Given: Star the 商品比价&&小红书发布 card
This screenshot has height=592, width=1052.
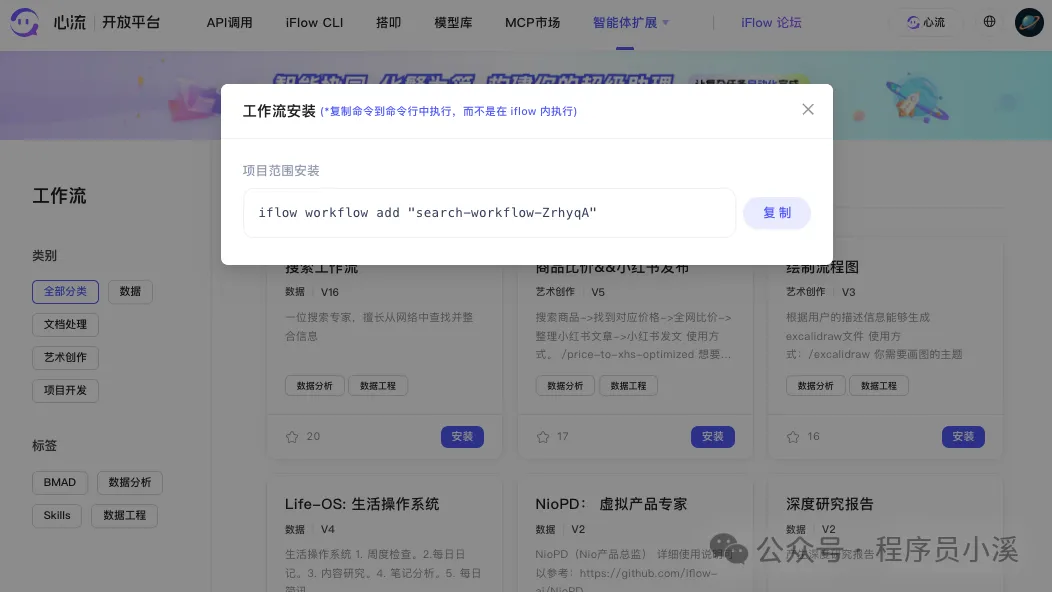Looking at the screenshot, I should 541,436.
